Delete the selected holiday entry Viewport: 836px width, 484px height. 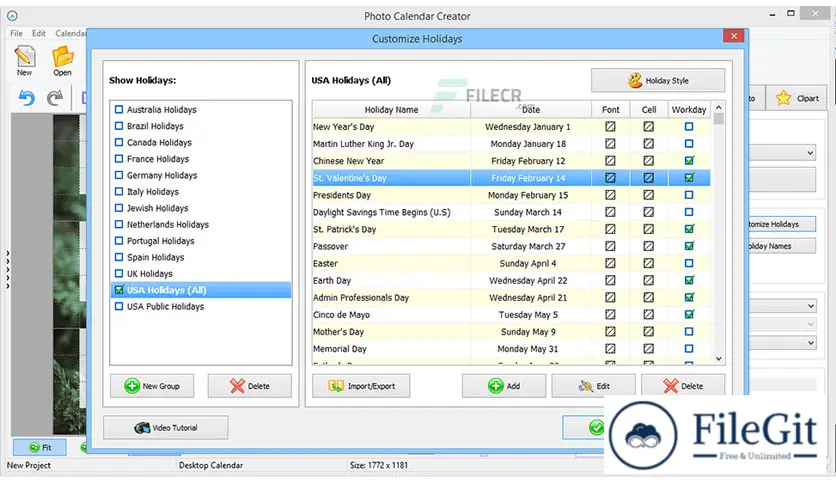[683, 386]
